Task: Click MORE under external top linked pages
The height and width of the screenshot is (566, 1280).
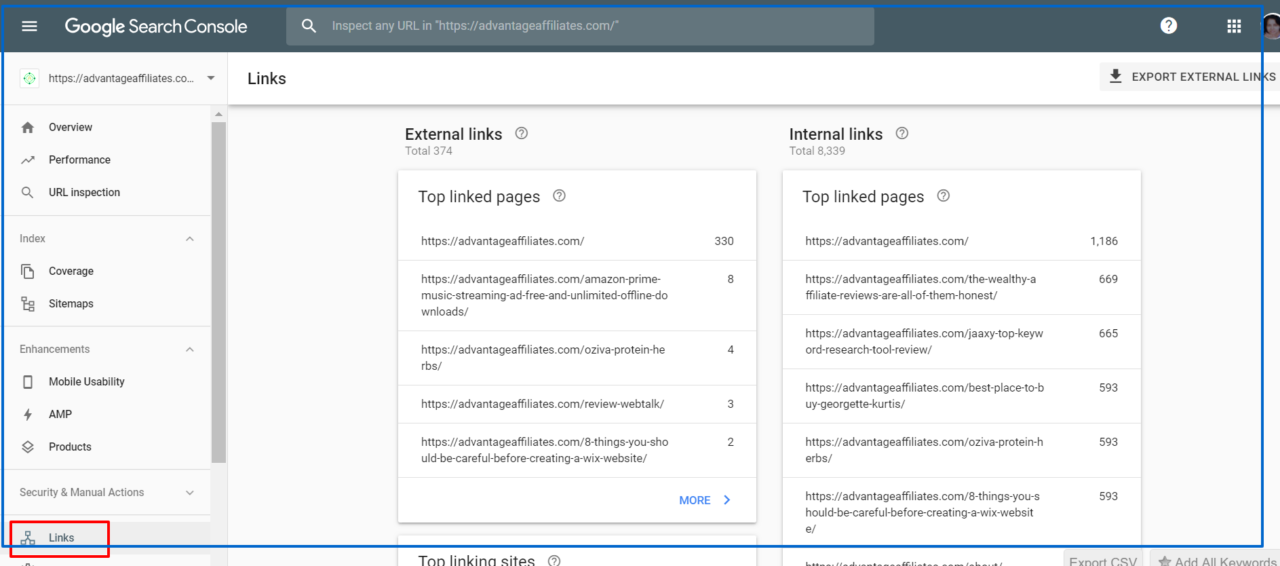Action: [706, 500]
